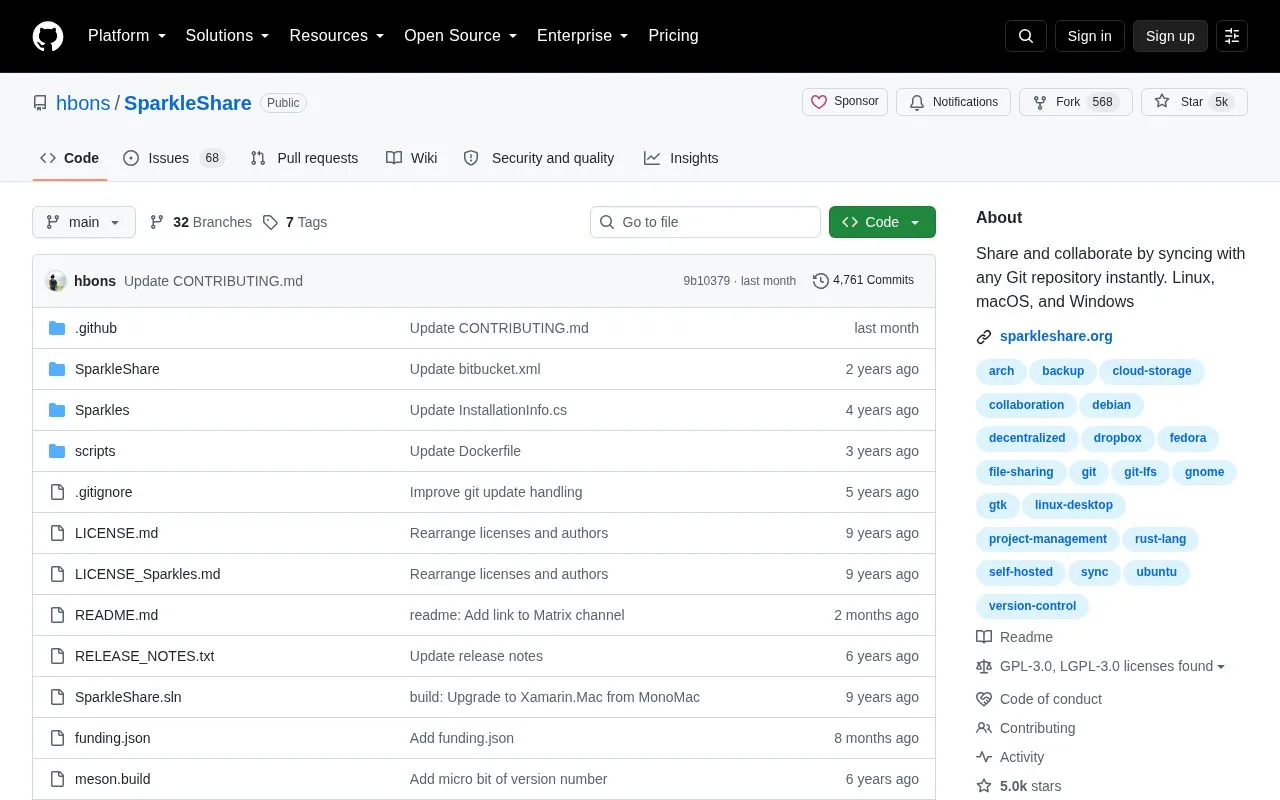
Task: Expand the green Code dropdown button
Action: (882, 222)
